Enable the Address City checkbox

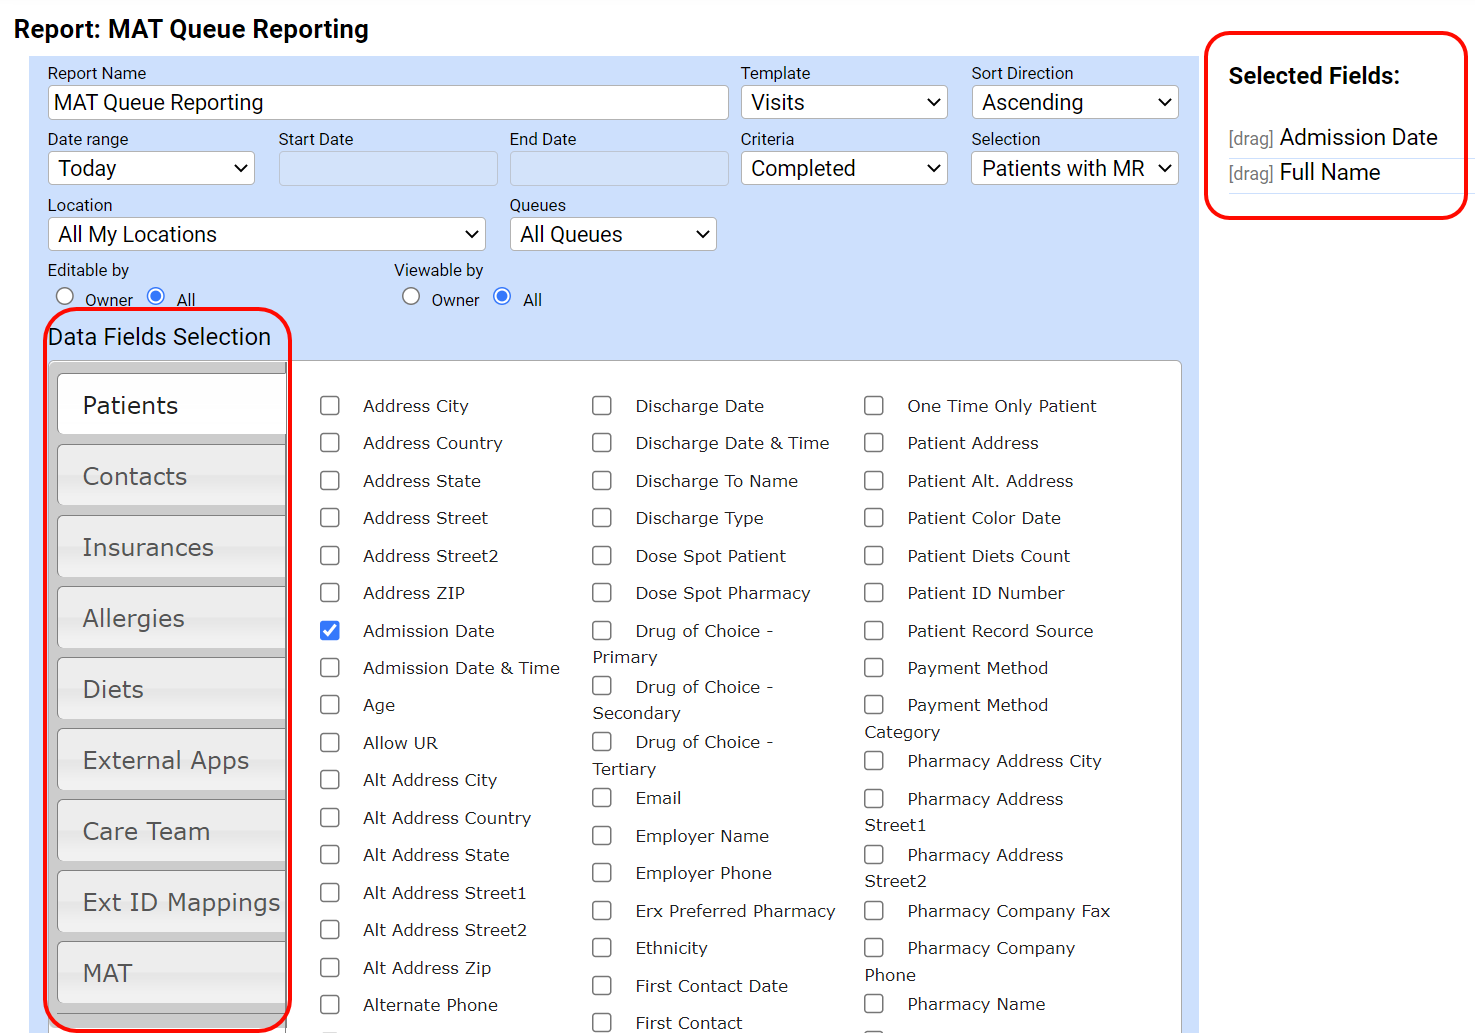pos(330,406)
